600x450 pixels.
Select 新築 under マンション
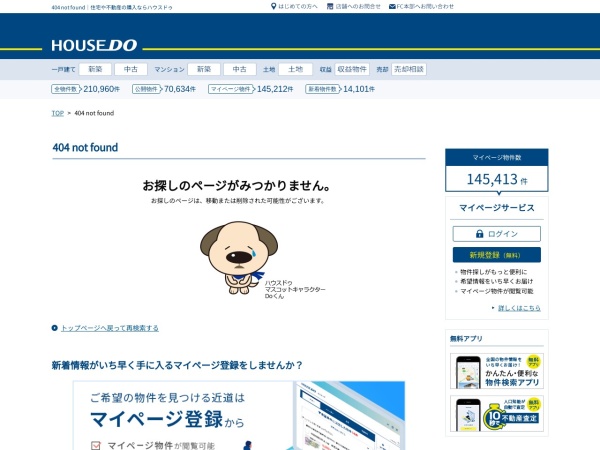click(204, 69)
